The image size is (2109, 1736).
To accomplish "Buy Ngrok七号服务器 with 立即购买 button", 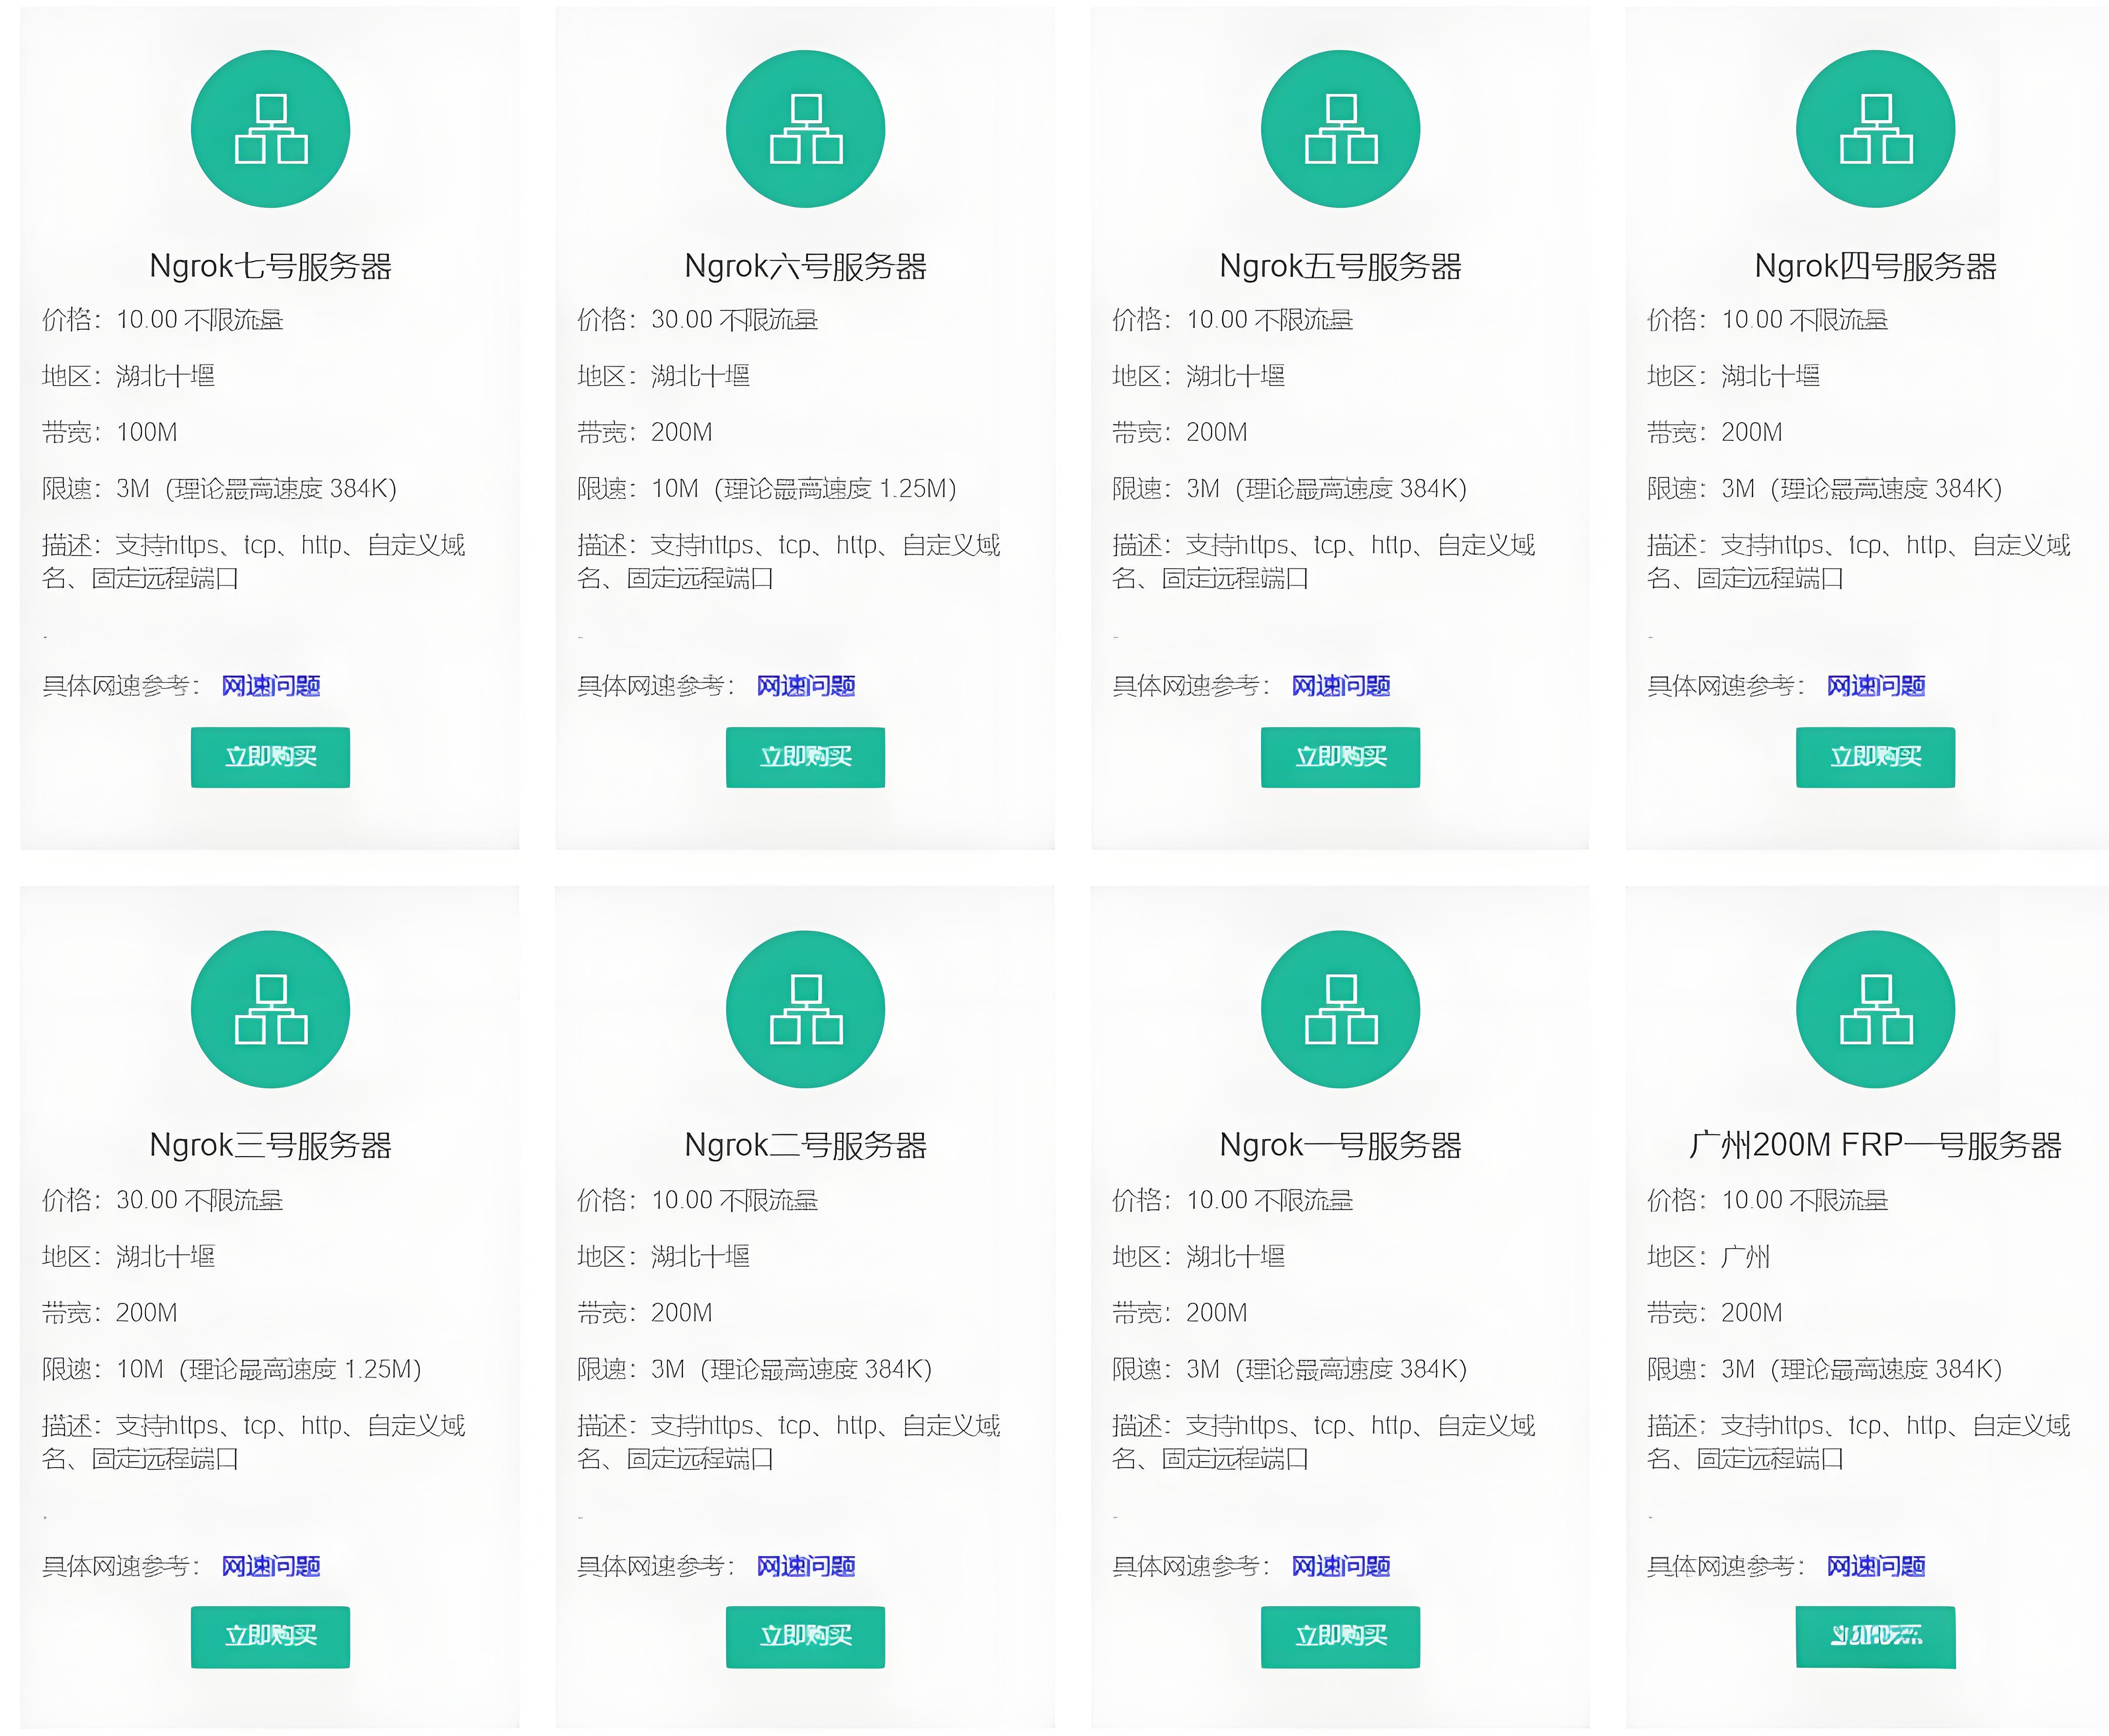I will click(270, 757).
